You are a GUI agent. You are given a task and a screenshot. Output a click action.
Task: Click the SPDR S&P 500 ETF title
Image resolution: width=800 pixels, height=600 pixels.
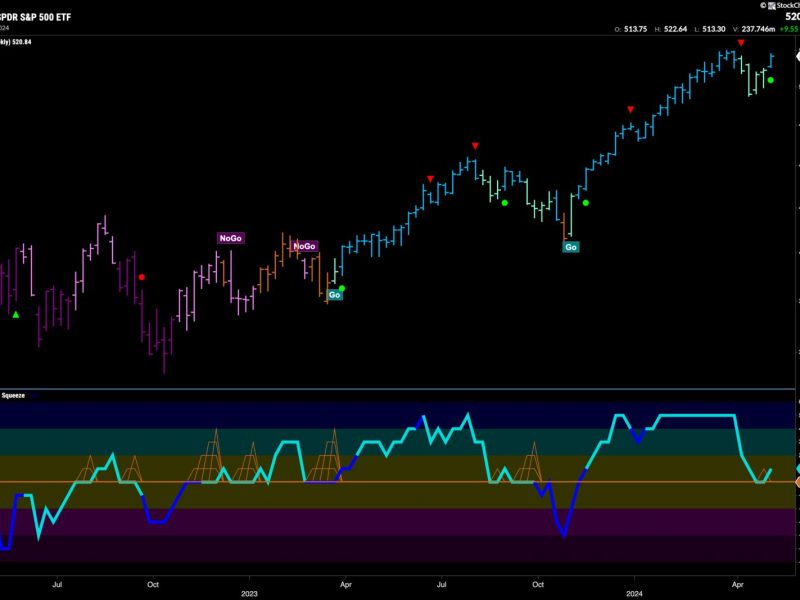tap(35, 17)
